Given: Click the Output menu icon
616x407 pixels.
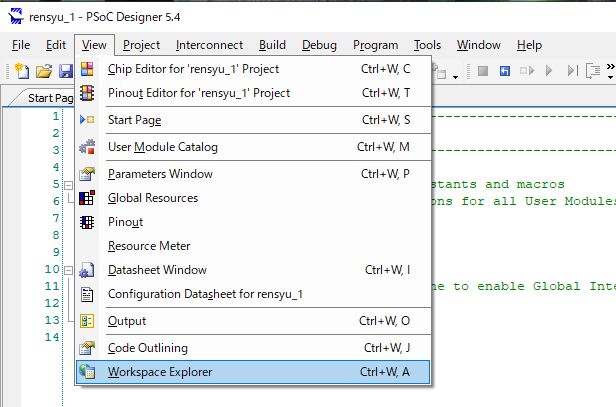Looking at the screenshot, I should click(x=87, y=321).
